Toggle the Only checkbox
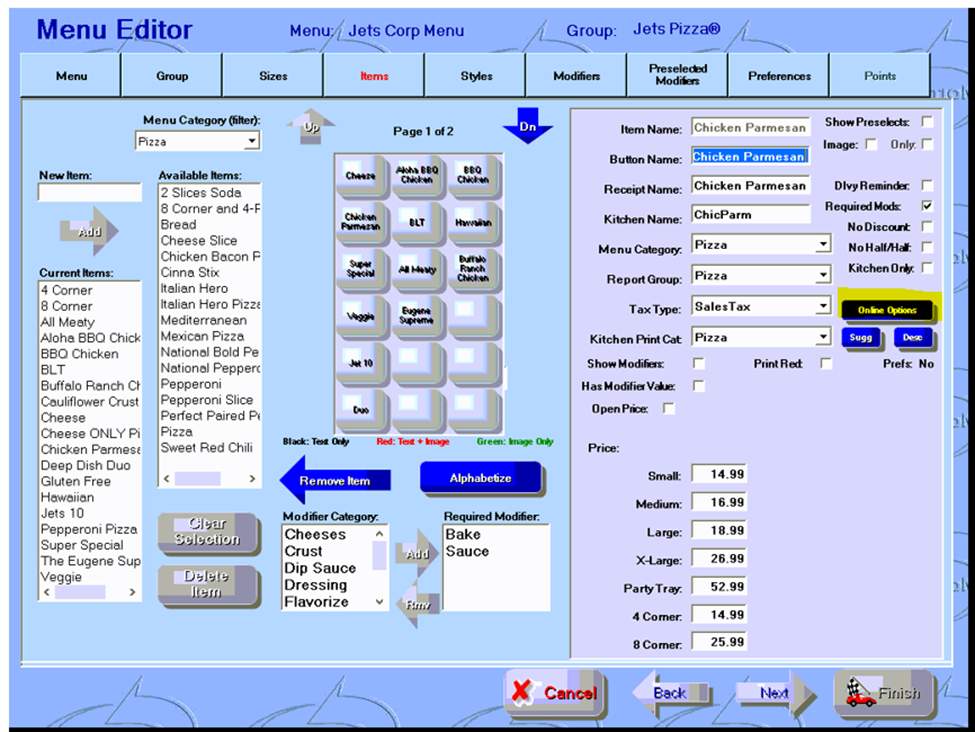 pos(926,144)
